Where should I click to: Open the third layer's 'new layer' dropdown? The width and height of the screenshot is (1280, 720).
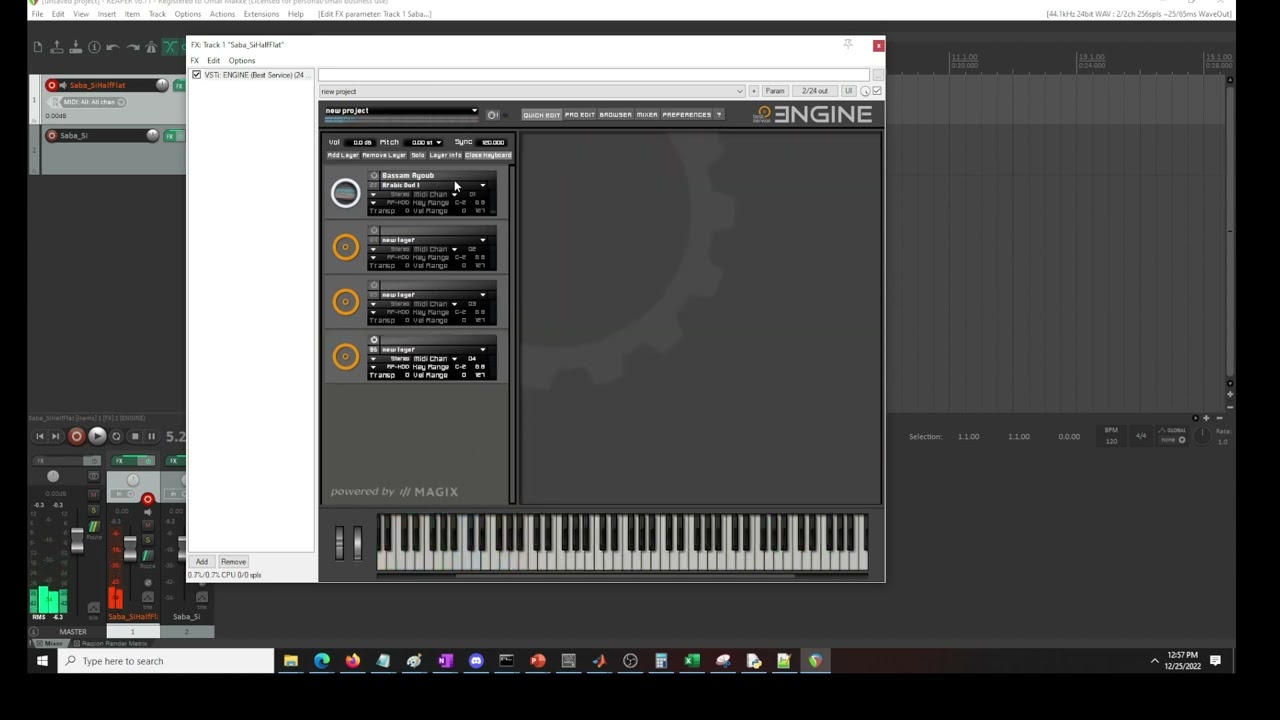[x=482, y=295]
